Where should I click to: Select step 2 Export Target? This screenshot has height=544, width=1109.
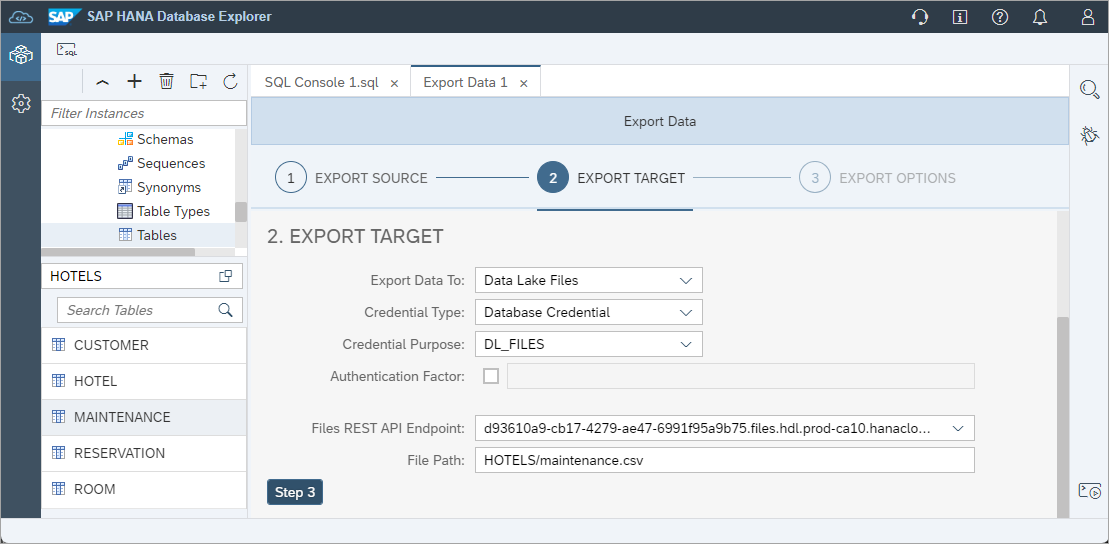pyautogui.click(x=612, y=178)
